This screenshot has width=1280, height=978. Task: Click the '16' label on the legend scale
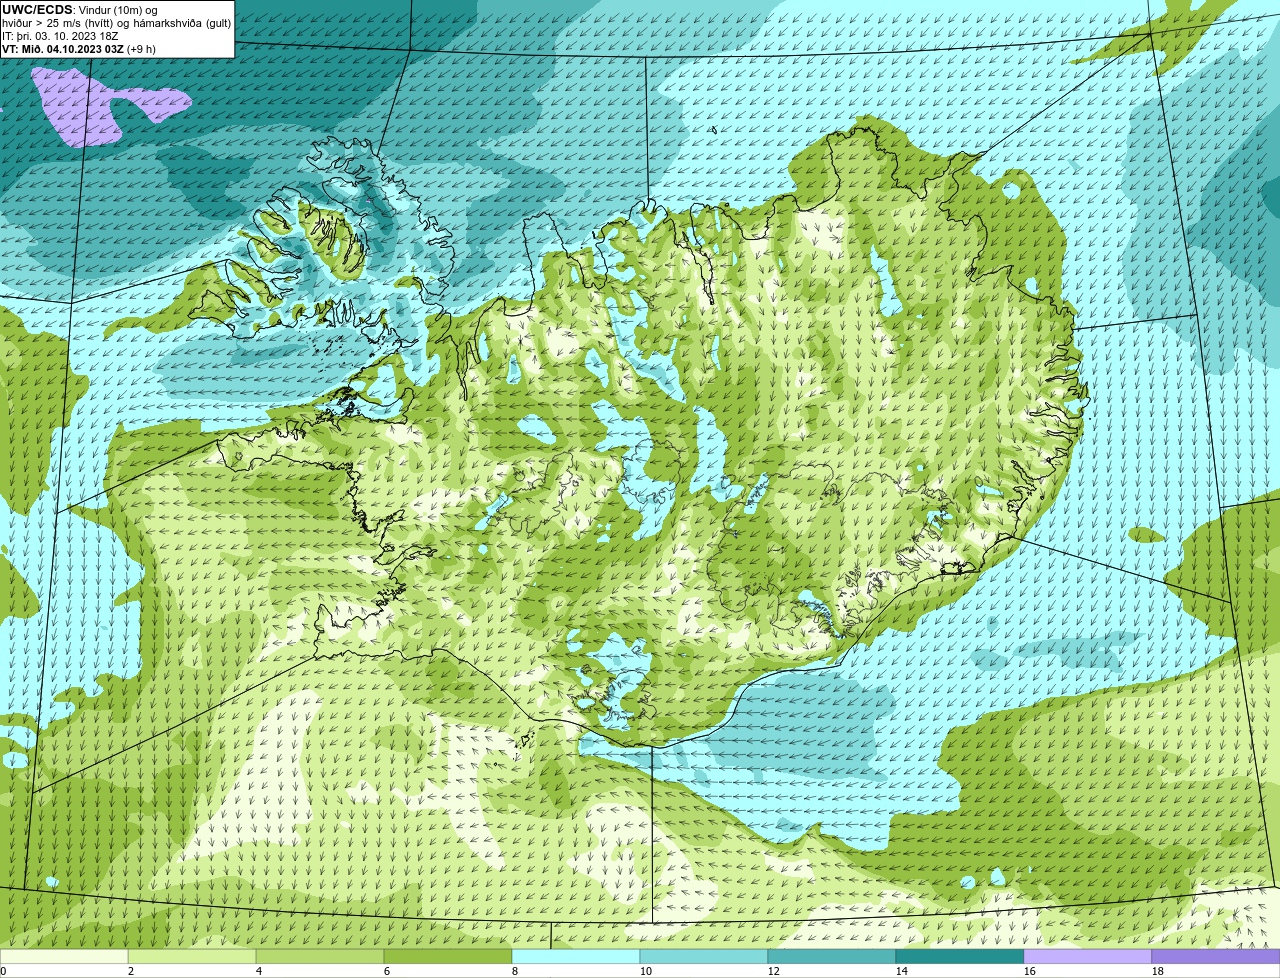pos(1030,971)
